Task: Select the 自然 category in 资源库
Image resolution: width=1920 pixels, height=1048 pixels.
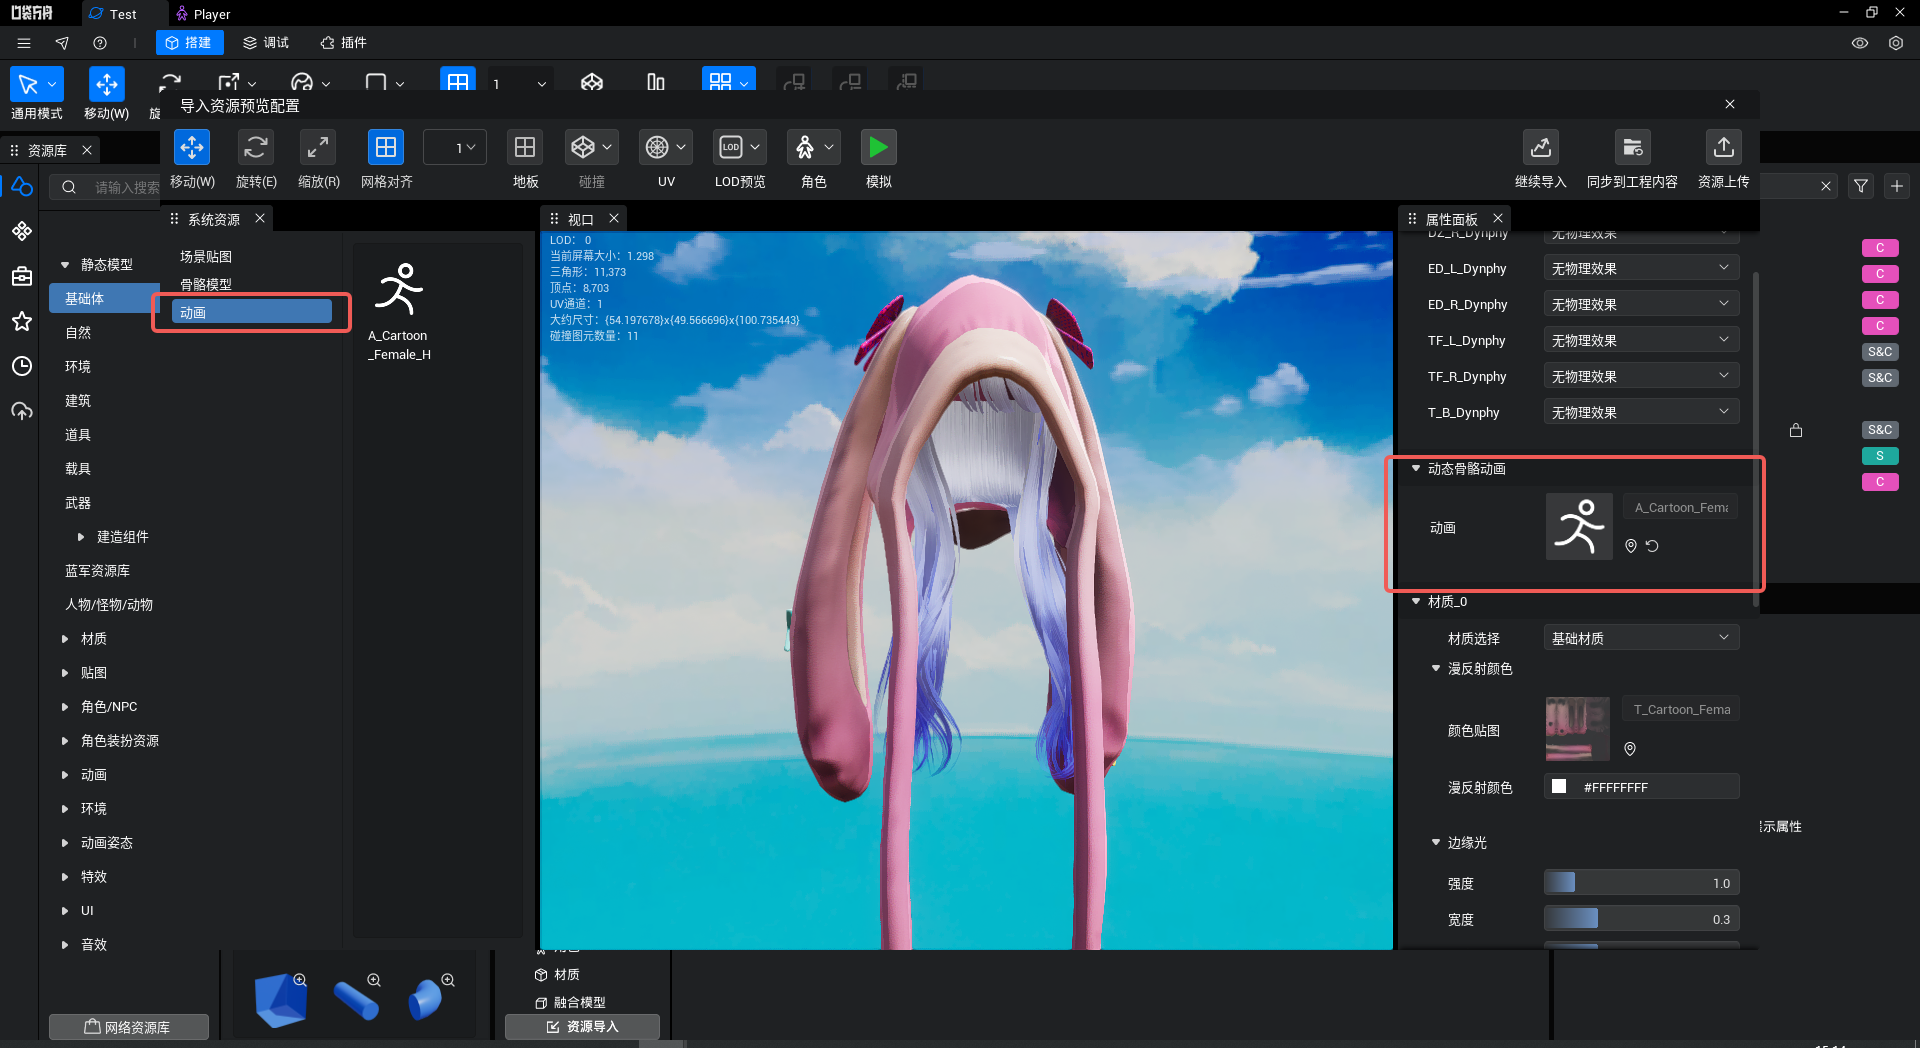Action: click(78, 333)
